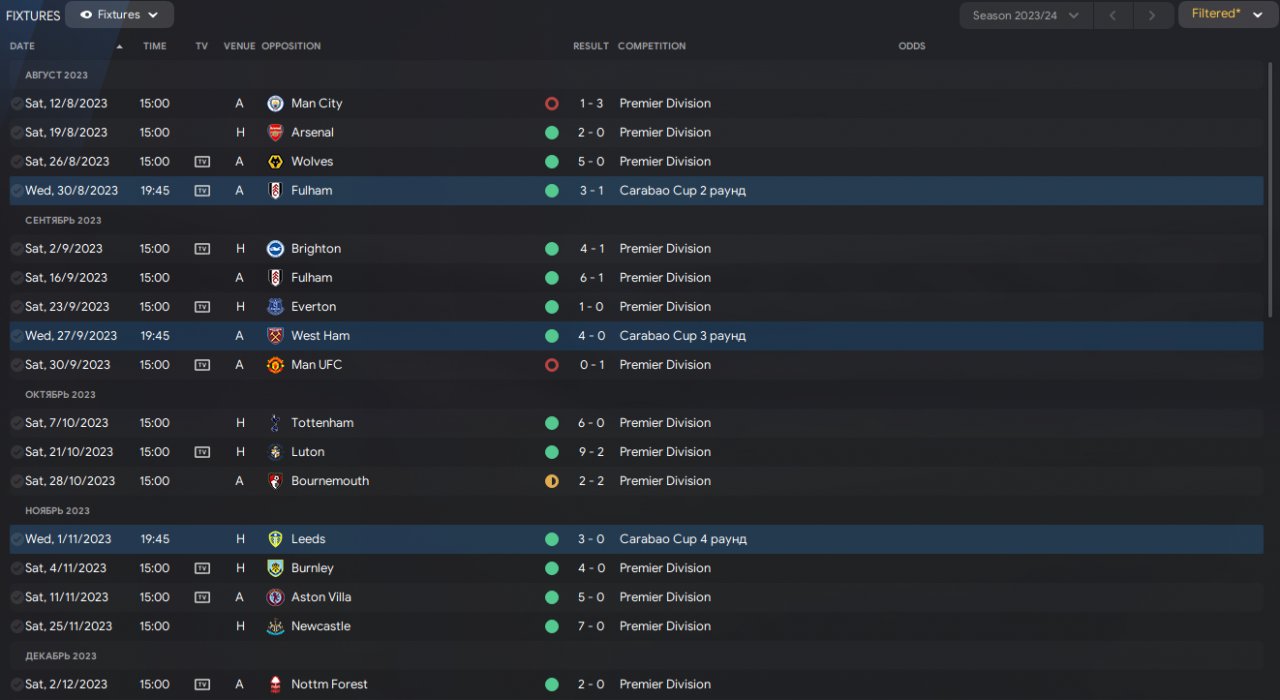Click the Wolves club badge
Image resolution: width=1280 pixels, height=700 pixels.
point(275,161)
